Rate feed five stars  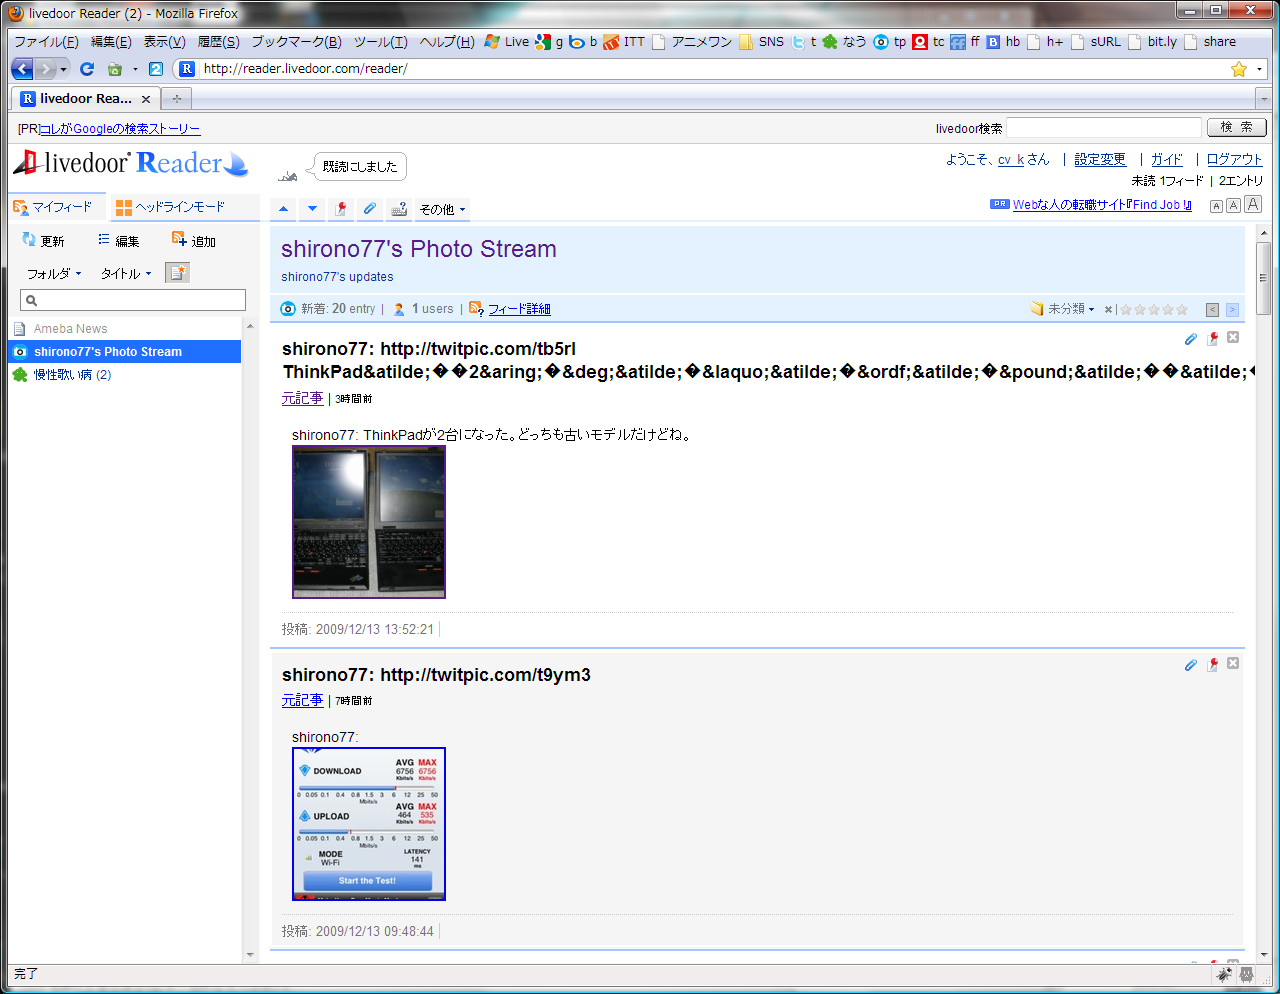1182,310
